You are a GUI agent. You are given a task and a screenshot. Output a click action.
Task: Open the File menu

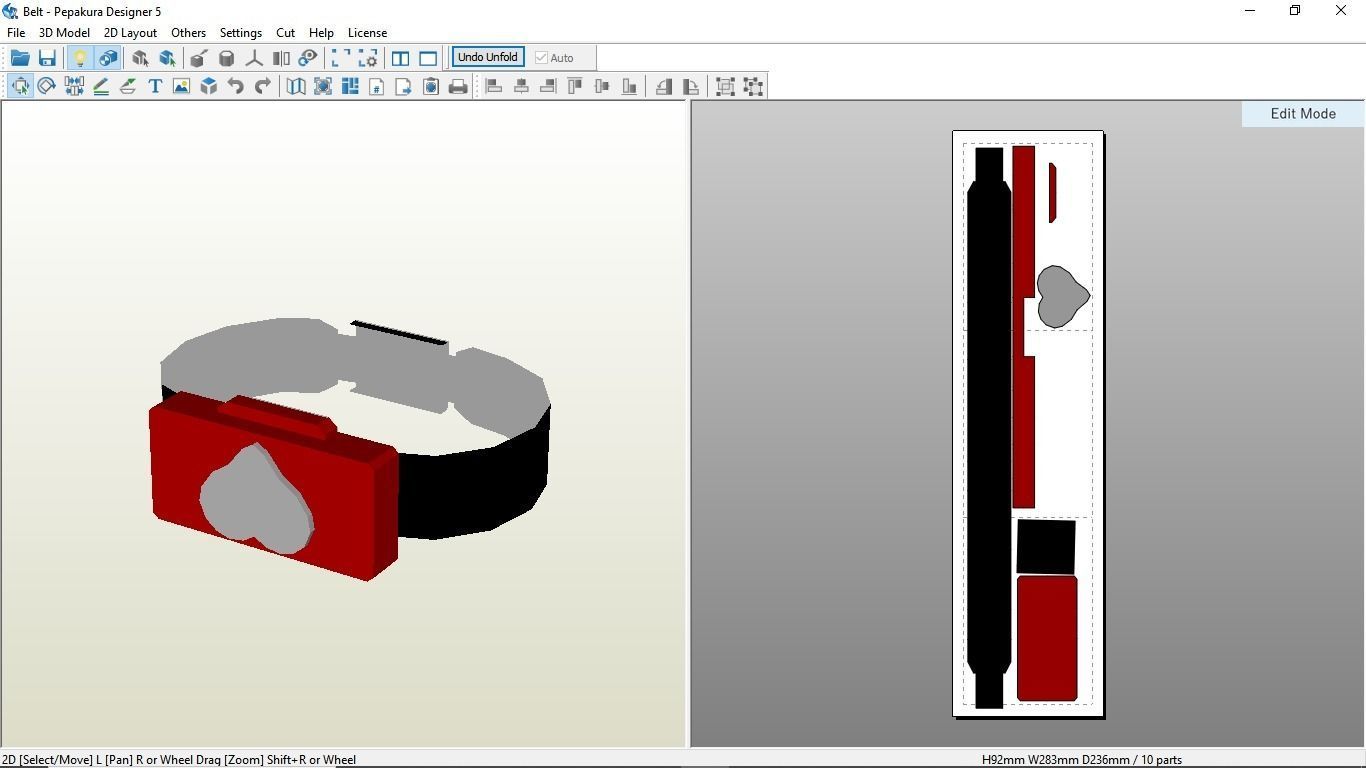point(16,33)
